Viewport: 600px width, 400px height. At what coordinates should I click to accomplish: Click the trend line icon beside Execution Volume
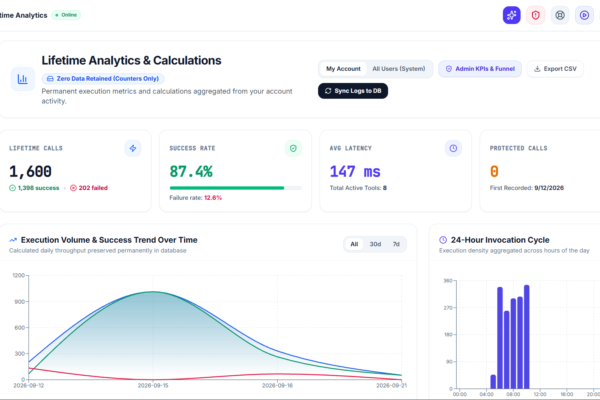coord(13,240)
